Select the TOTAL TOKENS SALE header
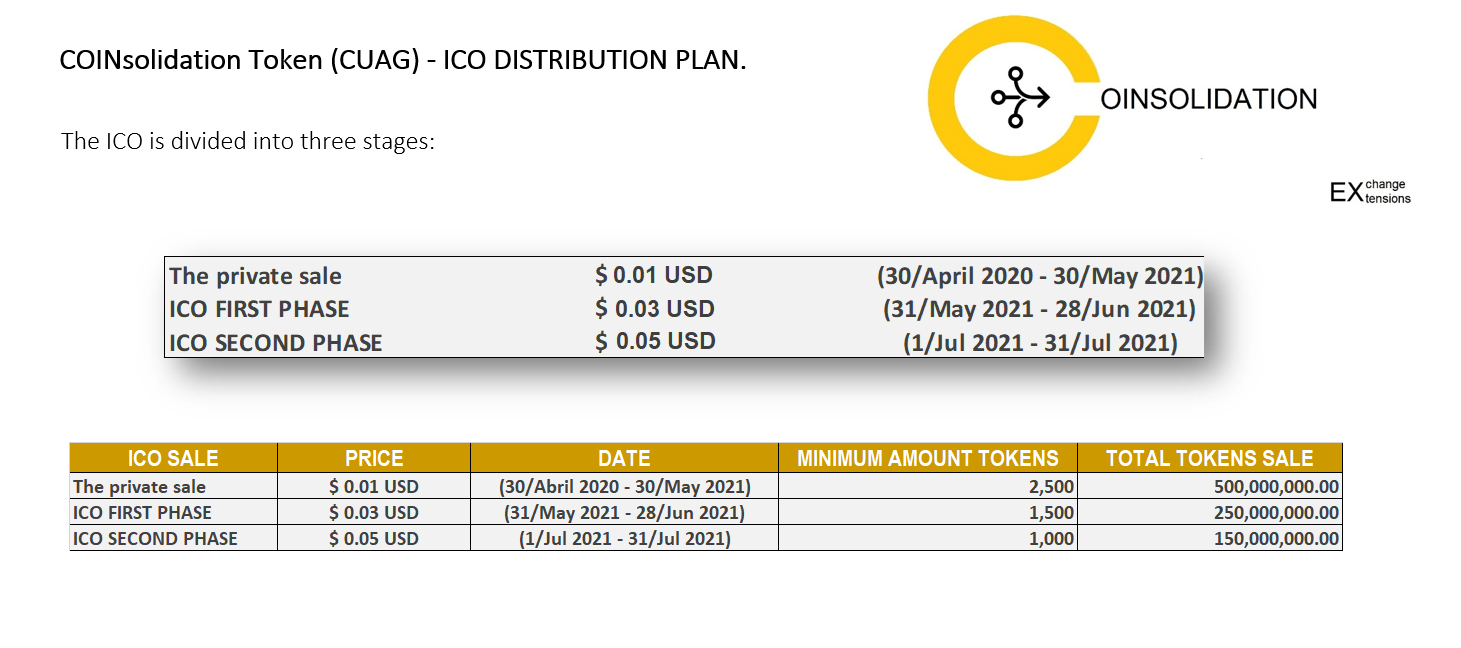This screenshot has width=1461, height=648. pyautogui.click(x=1210, y=459)
